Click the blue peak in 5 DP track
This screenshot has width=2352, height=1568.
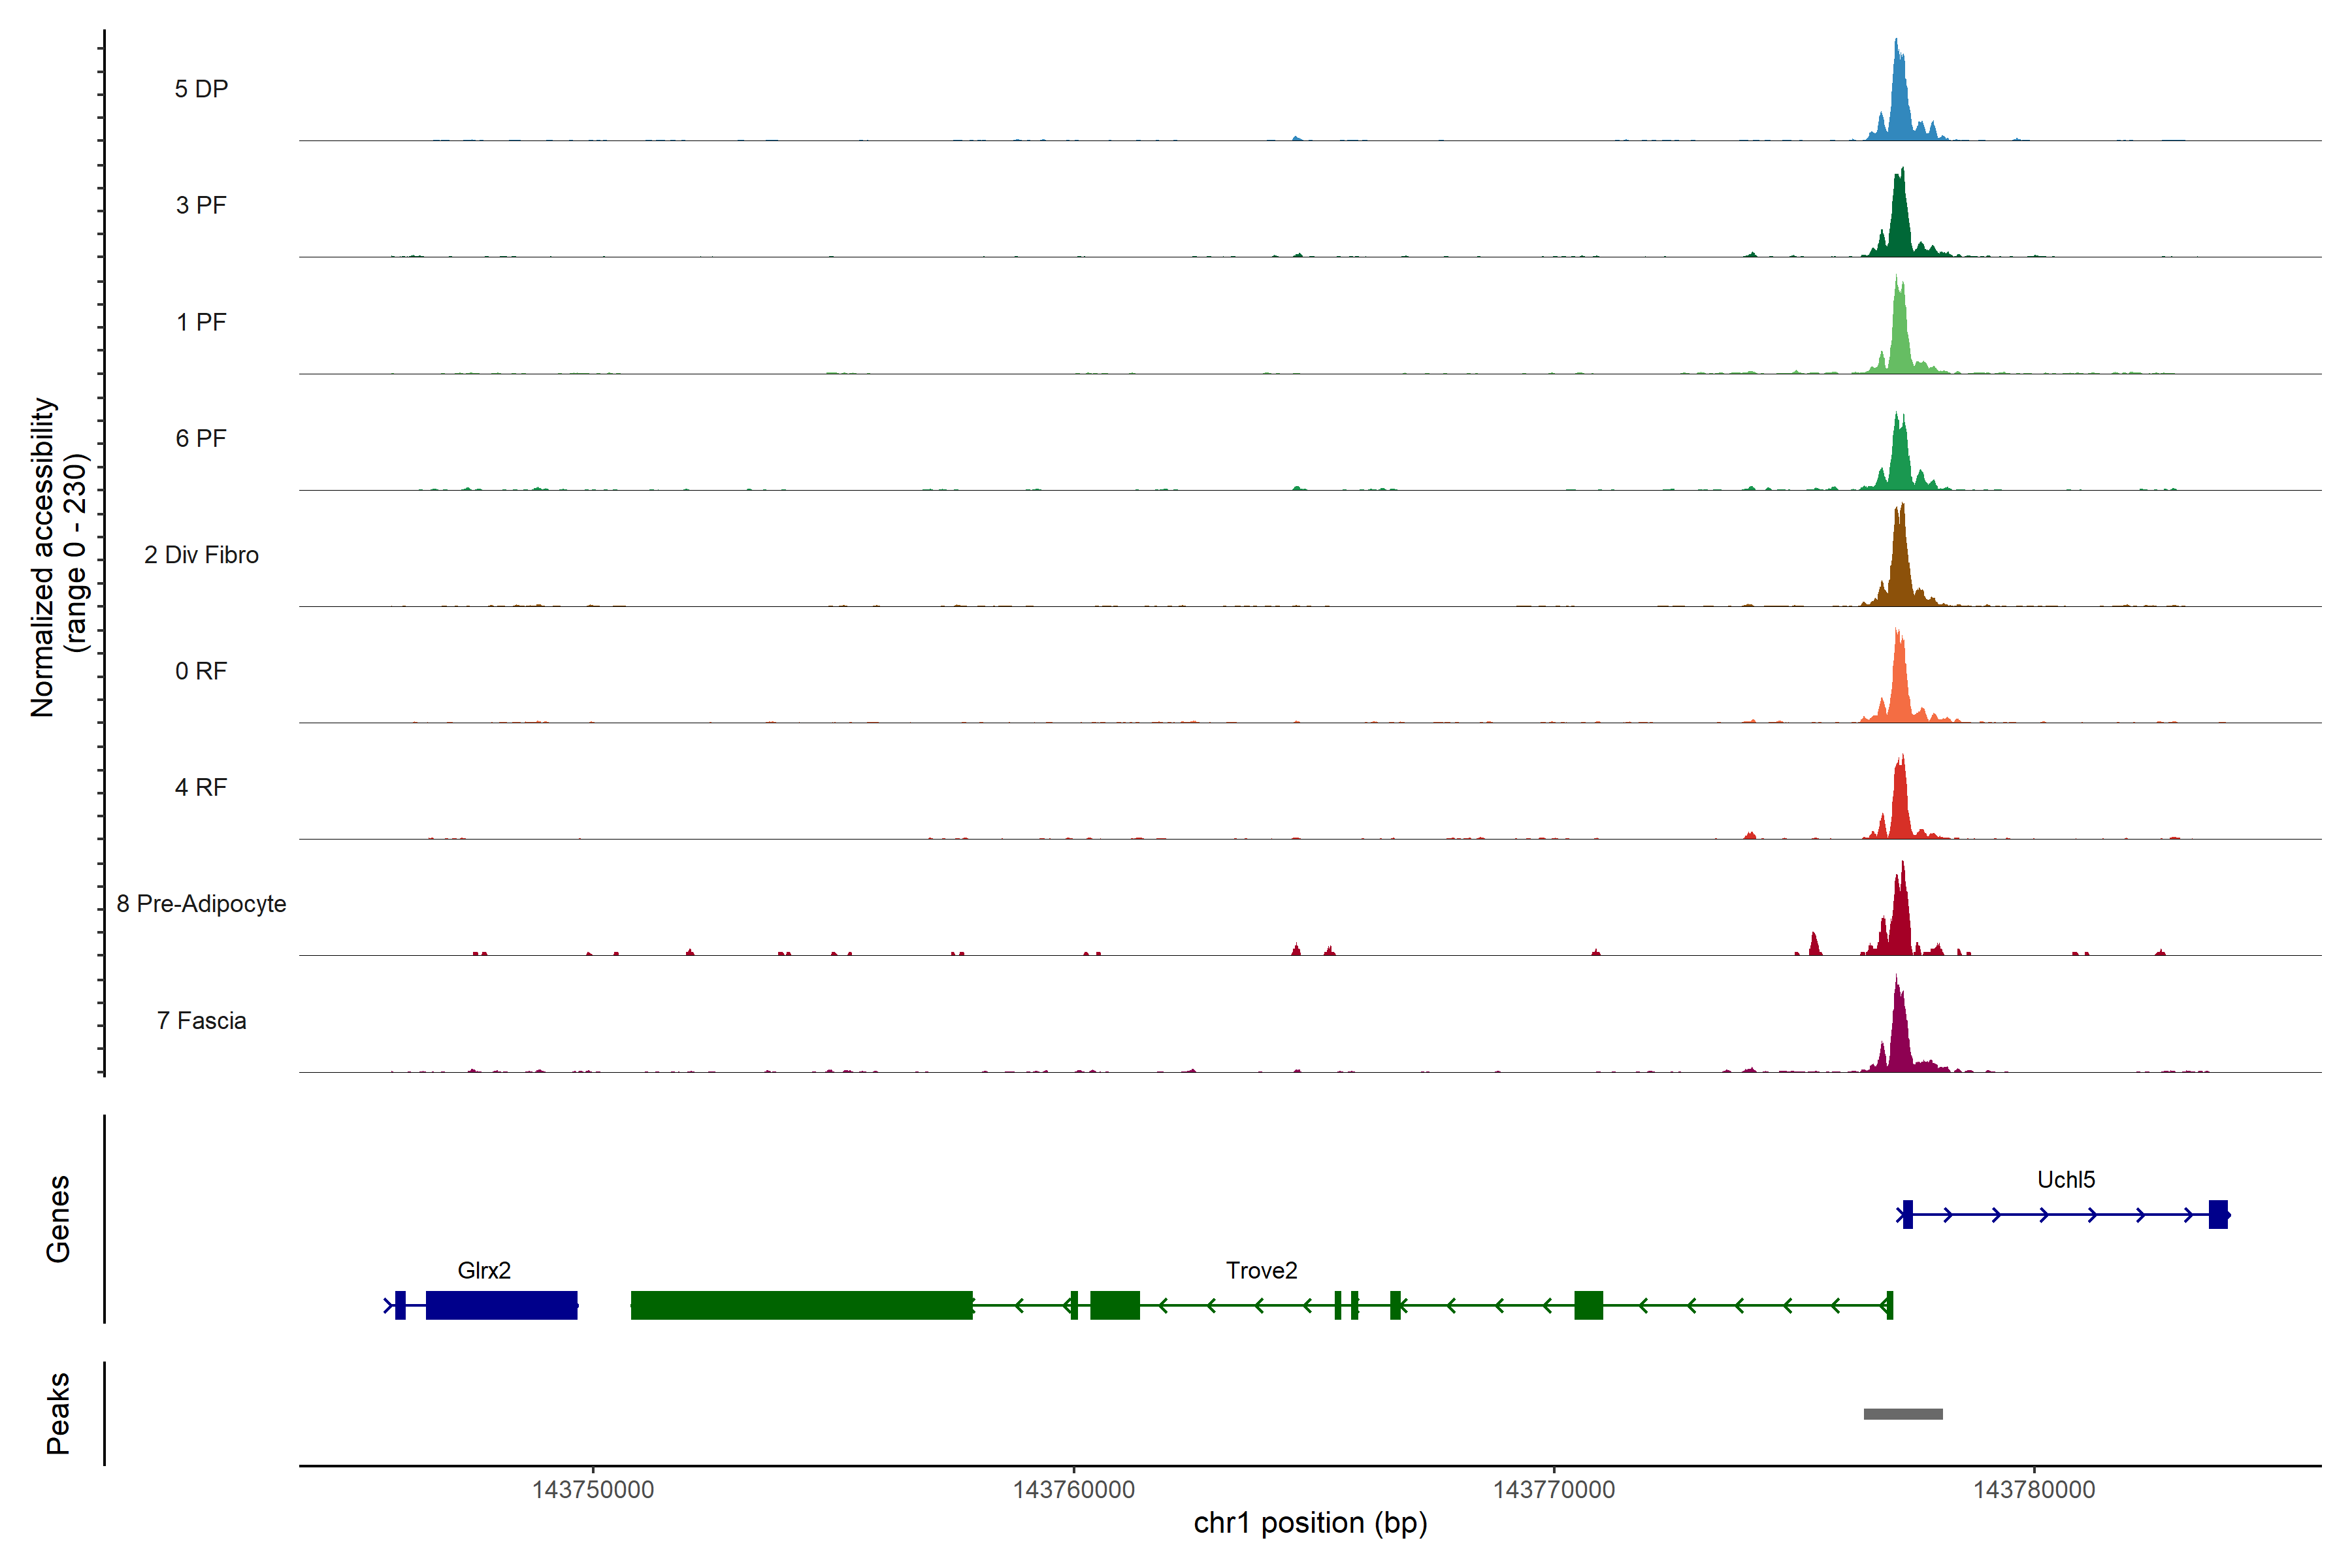(x=1899, y=105)
